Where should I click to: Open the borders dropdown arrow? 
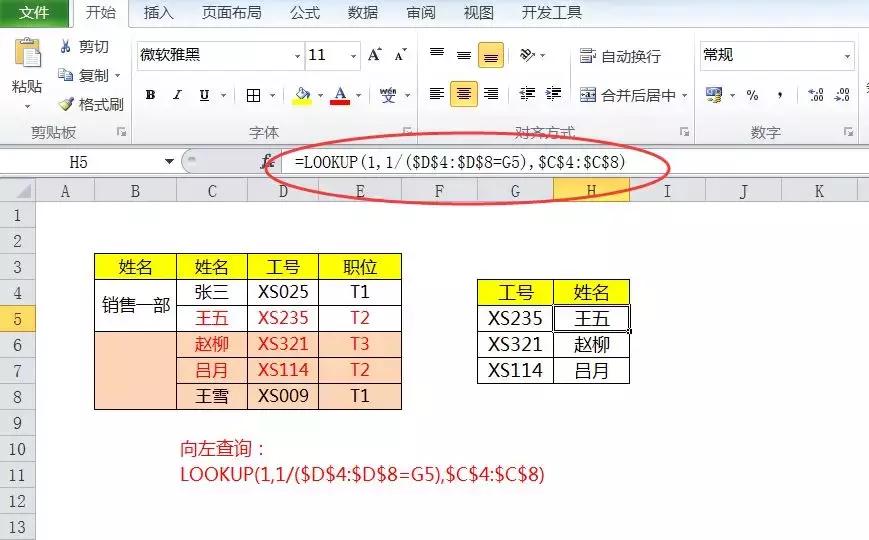pyautogui.click(x=272, y=95)
